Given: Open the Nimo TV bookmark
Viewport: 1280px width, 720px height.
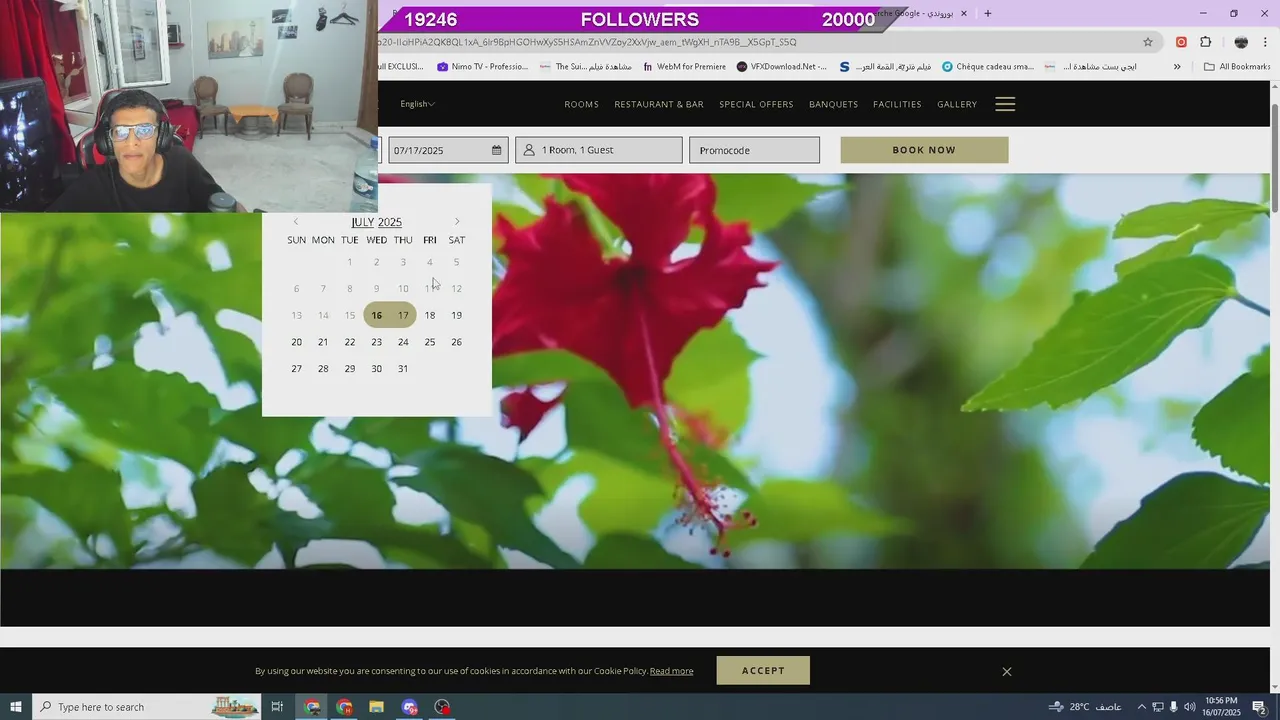Looking at the screenshot, I should point(482,67).
